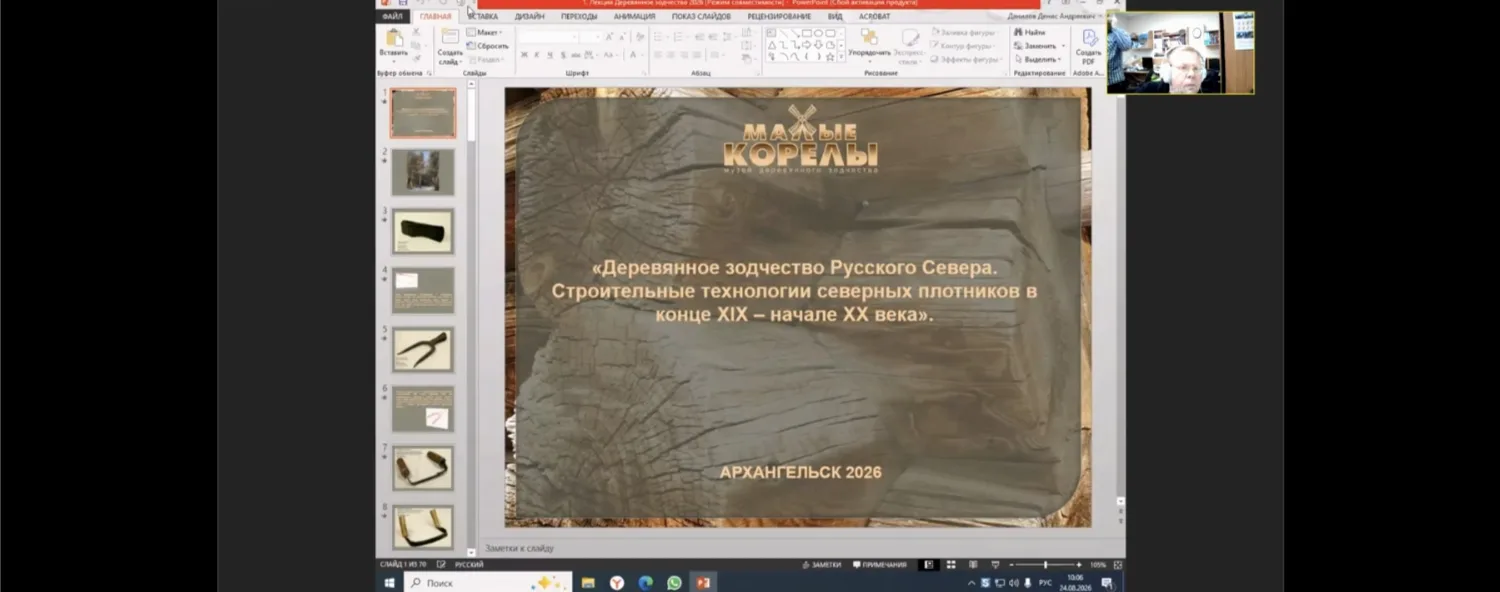The image size is (1500, 592).
Task: Open File Explorer from the taskbar
Action: click(x=588, y=582)
